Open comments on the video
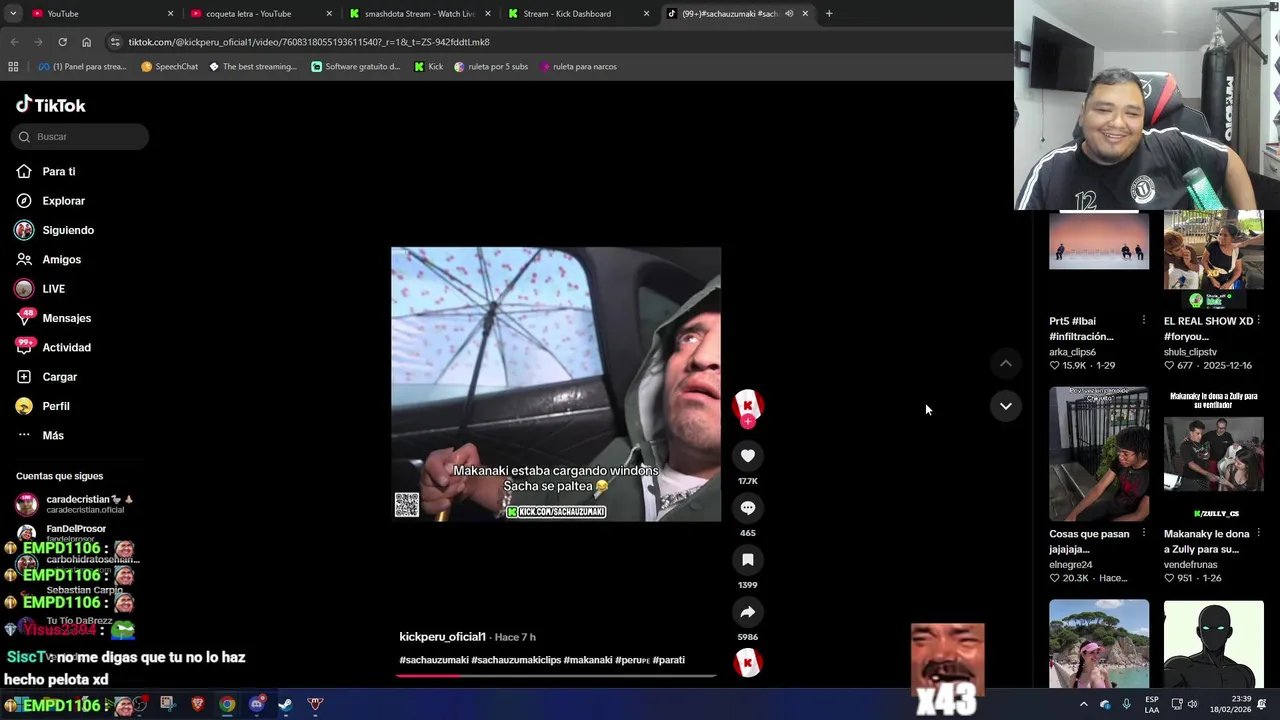Viewport: 1280px width, 720px height. [x=747, y=508]
